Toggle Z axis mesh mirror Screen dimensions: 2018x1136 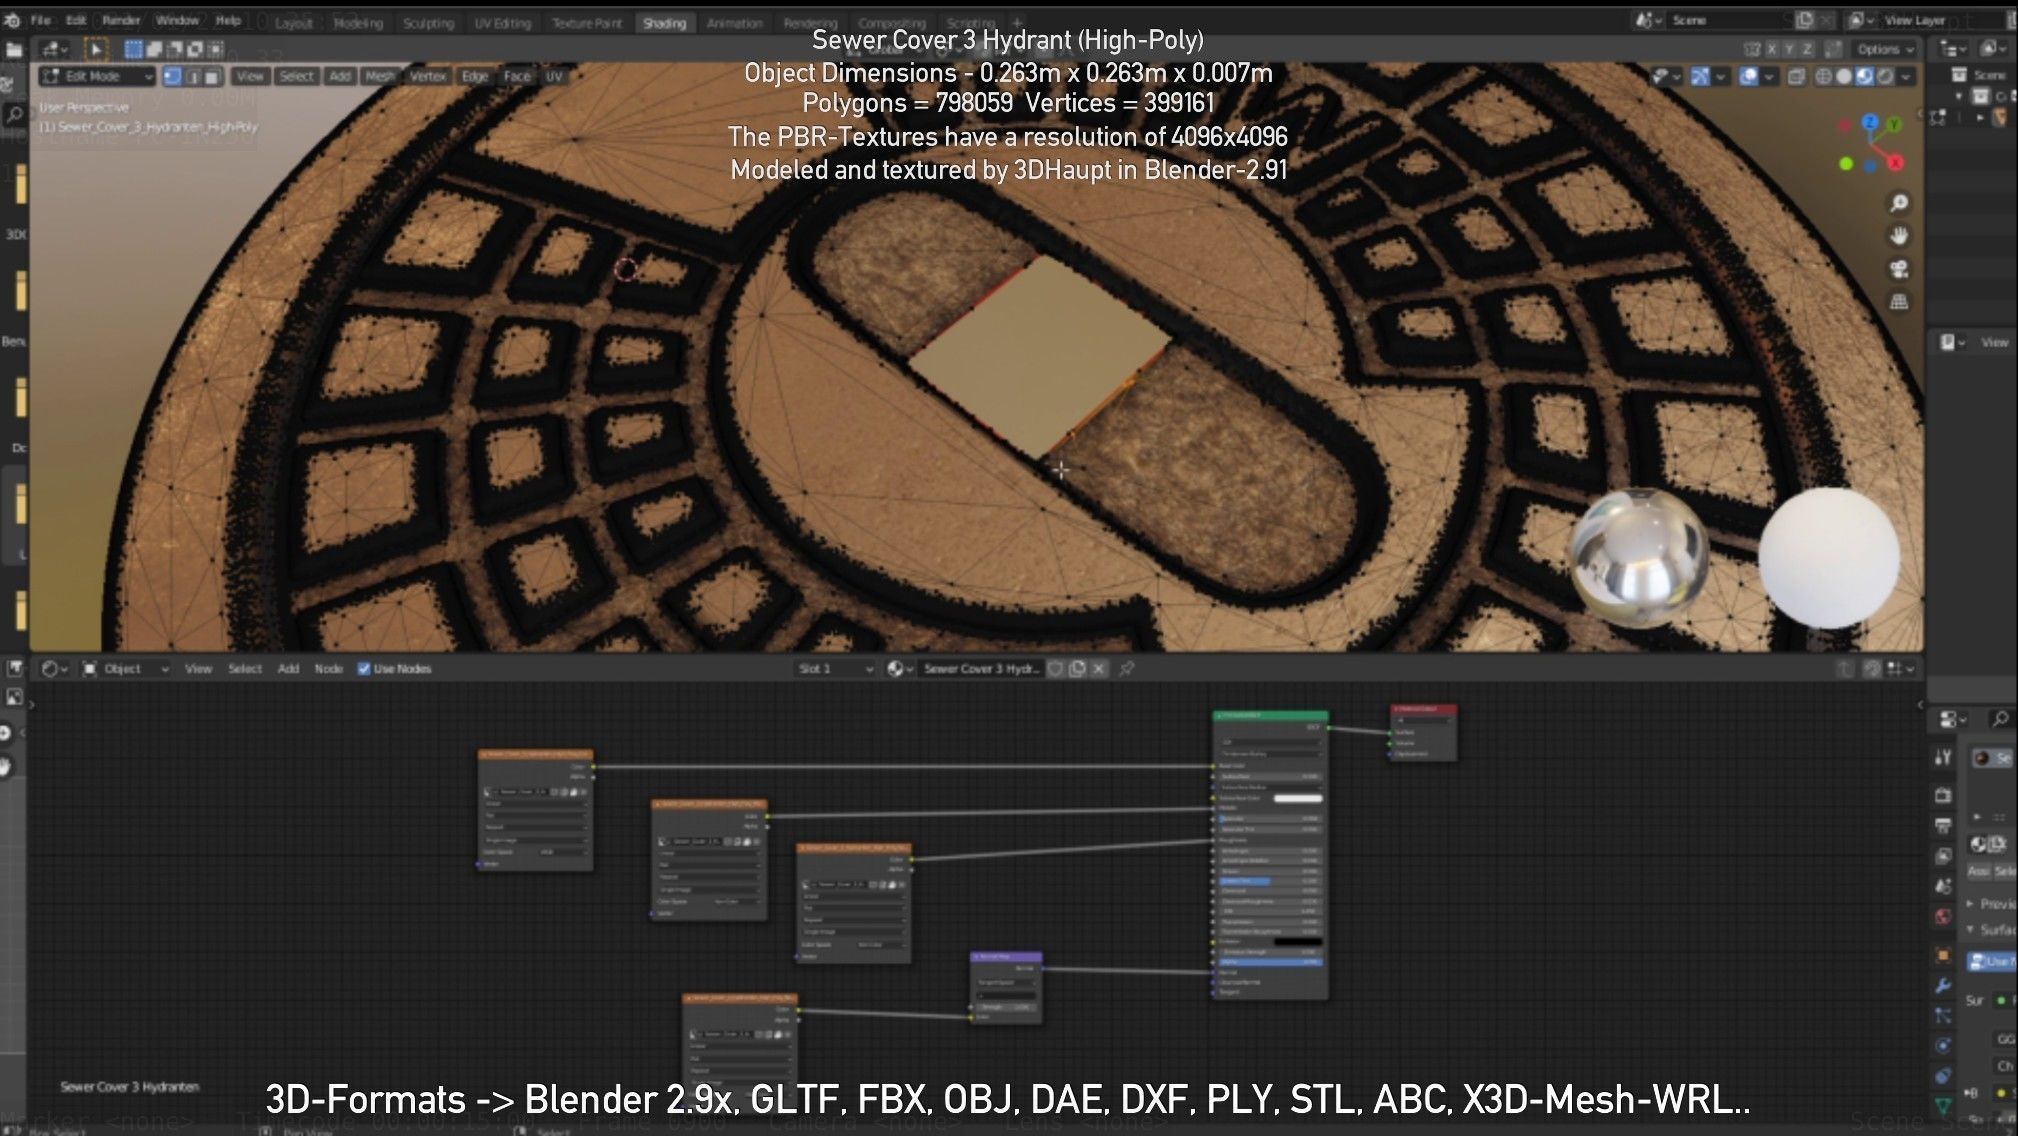(1807, 49)
